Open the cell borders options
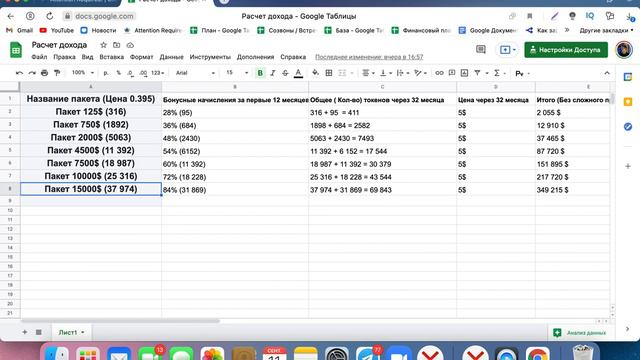 [329, 73]
